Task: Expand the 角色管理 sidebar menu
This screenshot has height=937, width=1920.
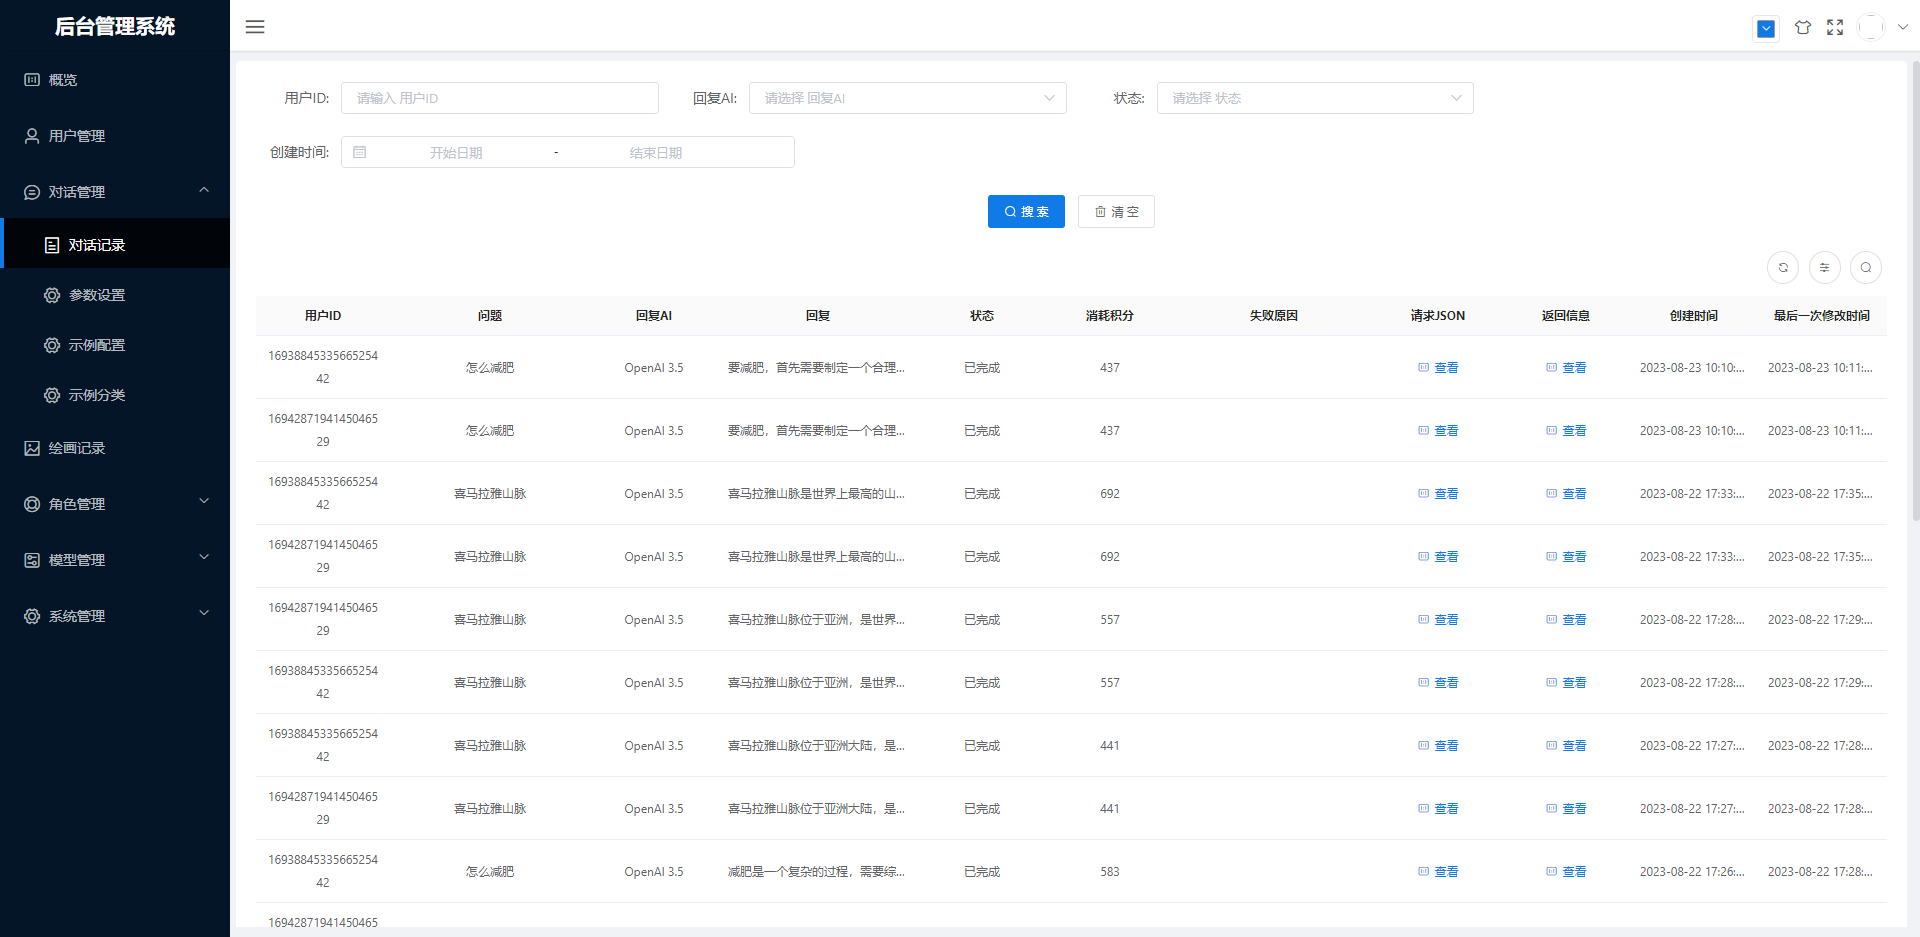Action: pyautogui.click(x=115, y=504)
